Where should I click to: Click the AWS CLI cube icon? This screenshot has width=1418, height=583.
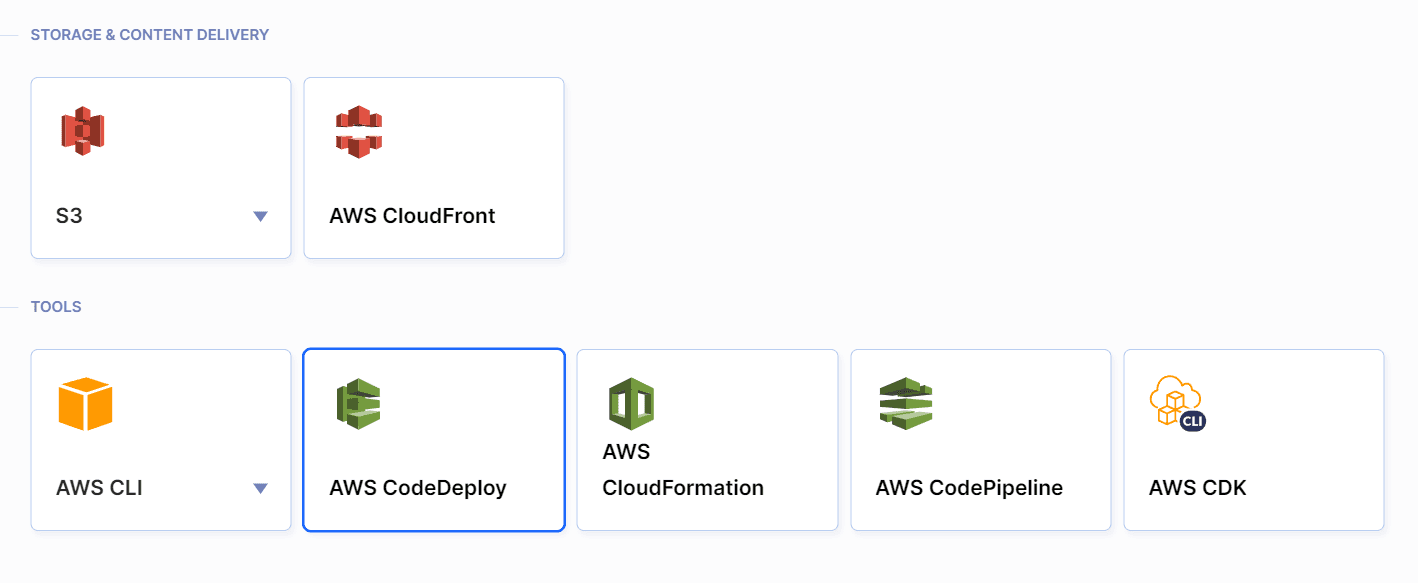coord(86,404)
